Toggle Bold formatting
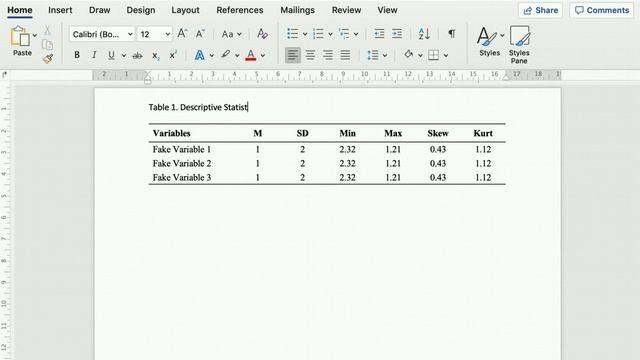 point(77,55)
